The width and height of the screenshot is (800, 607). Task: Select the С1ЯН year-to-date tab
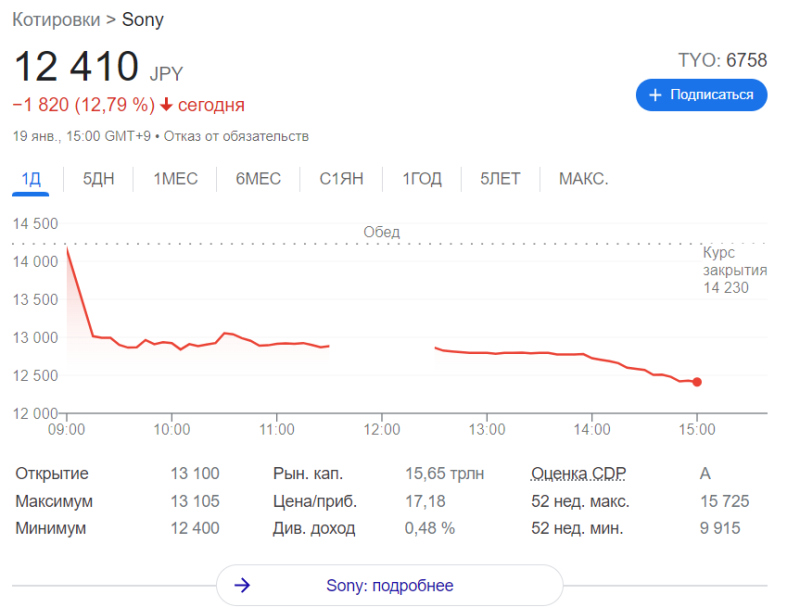click(x=341, y=179)
